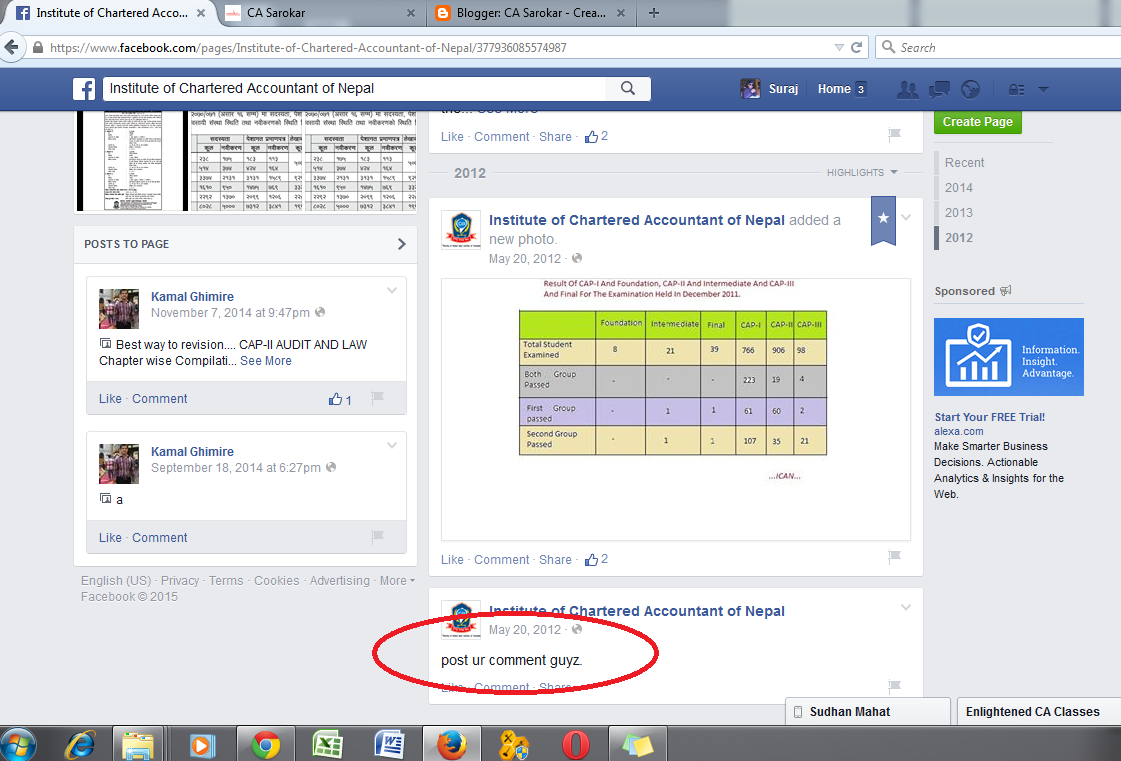Click thumbs-up count on the photo post

[596, 559]
